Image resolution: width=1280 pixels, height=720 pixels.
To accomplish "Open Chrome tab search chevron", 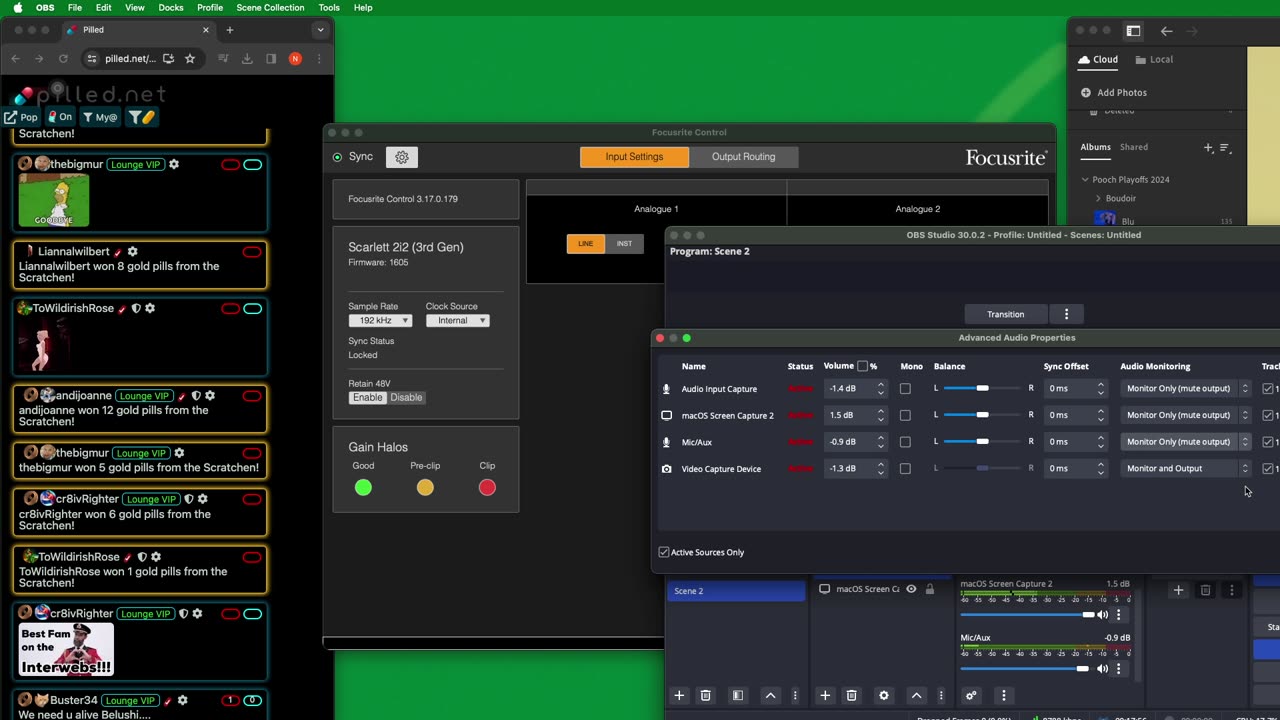I will click(x=320, y=30).
